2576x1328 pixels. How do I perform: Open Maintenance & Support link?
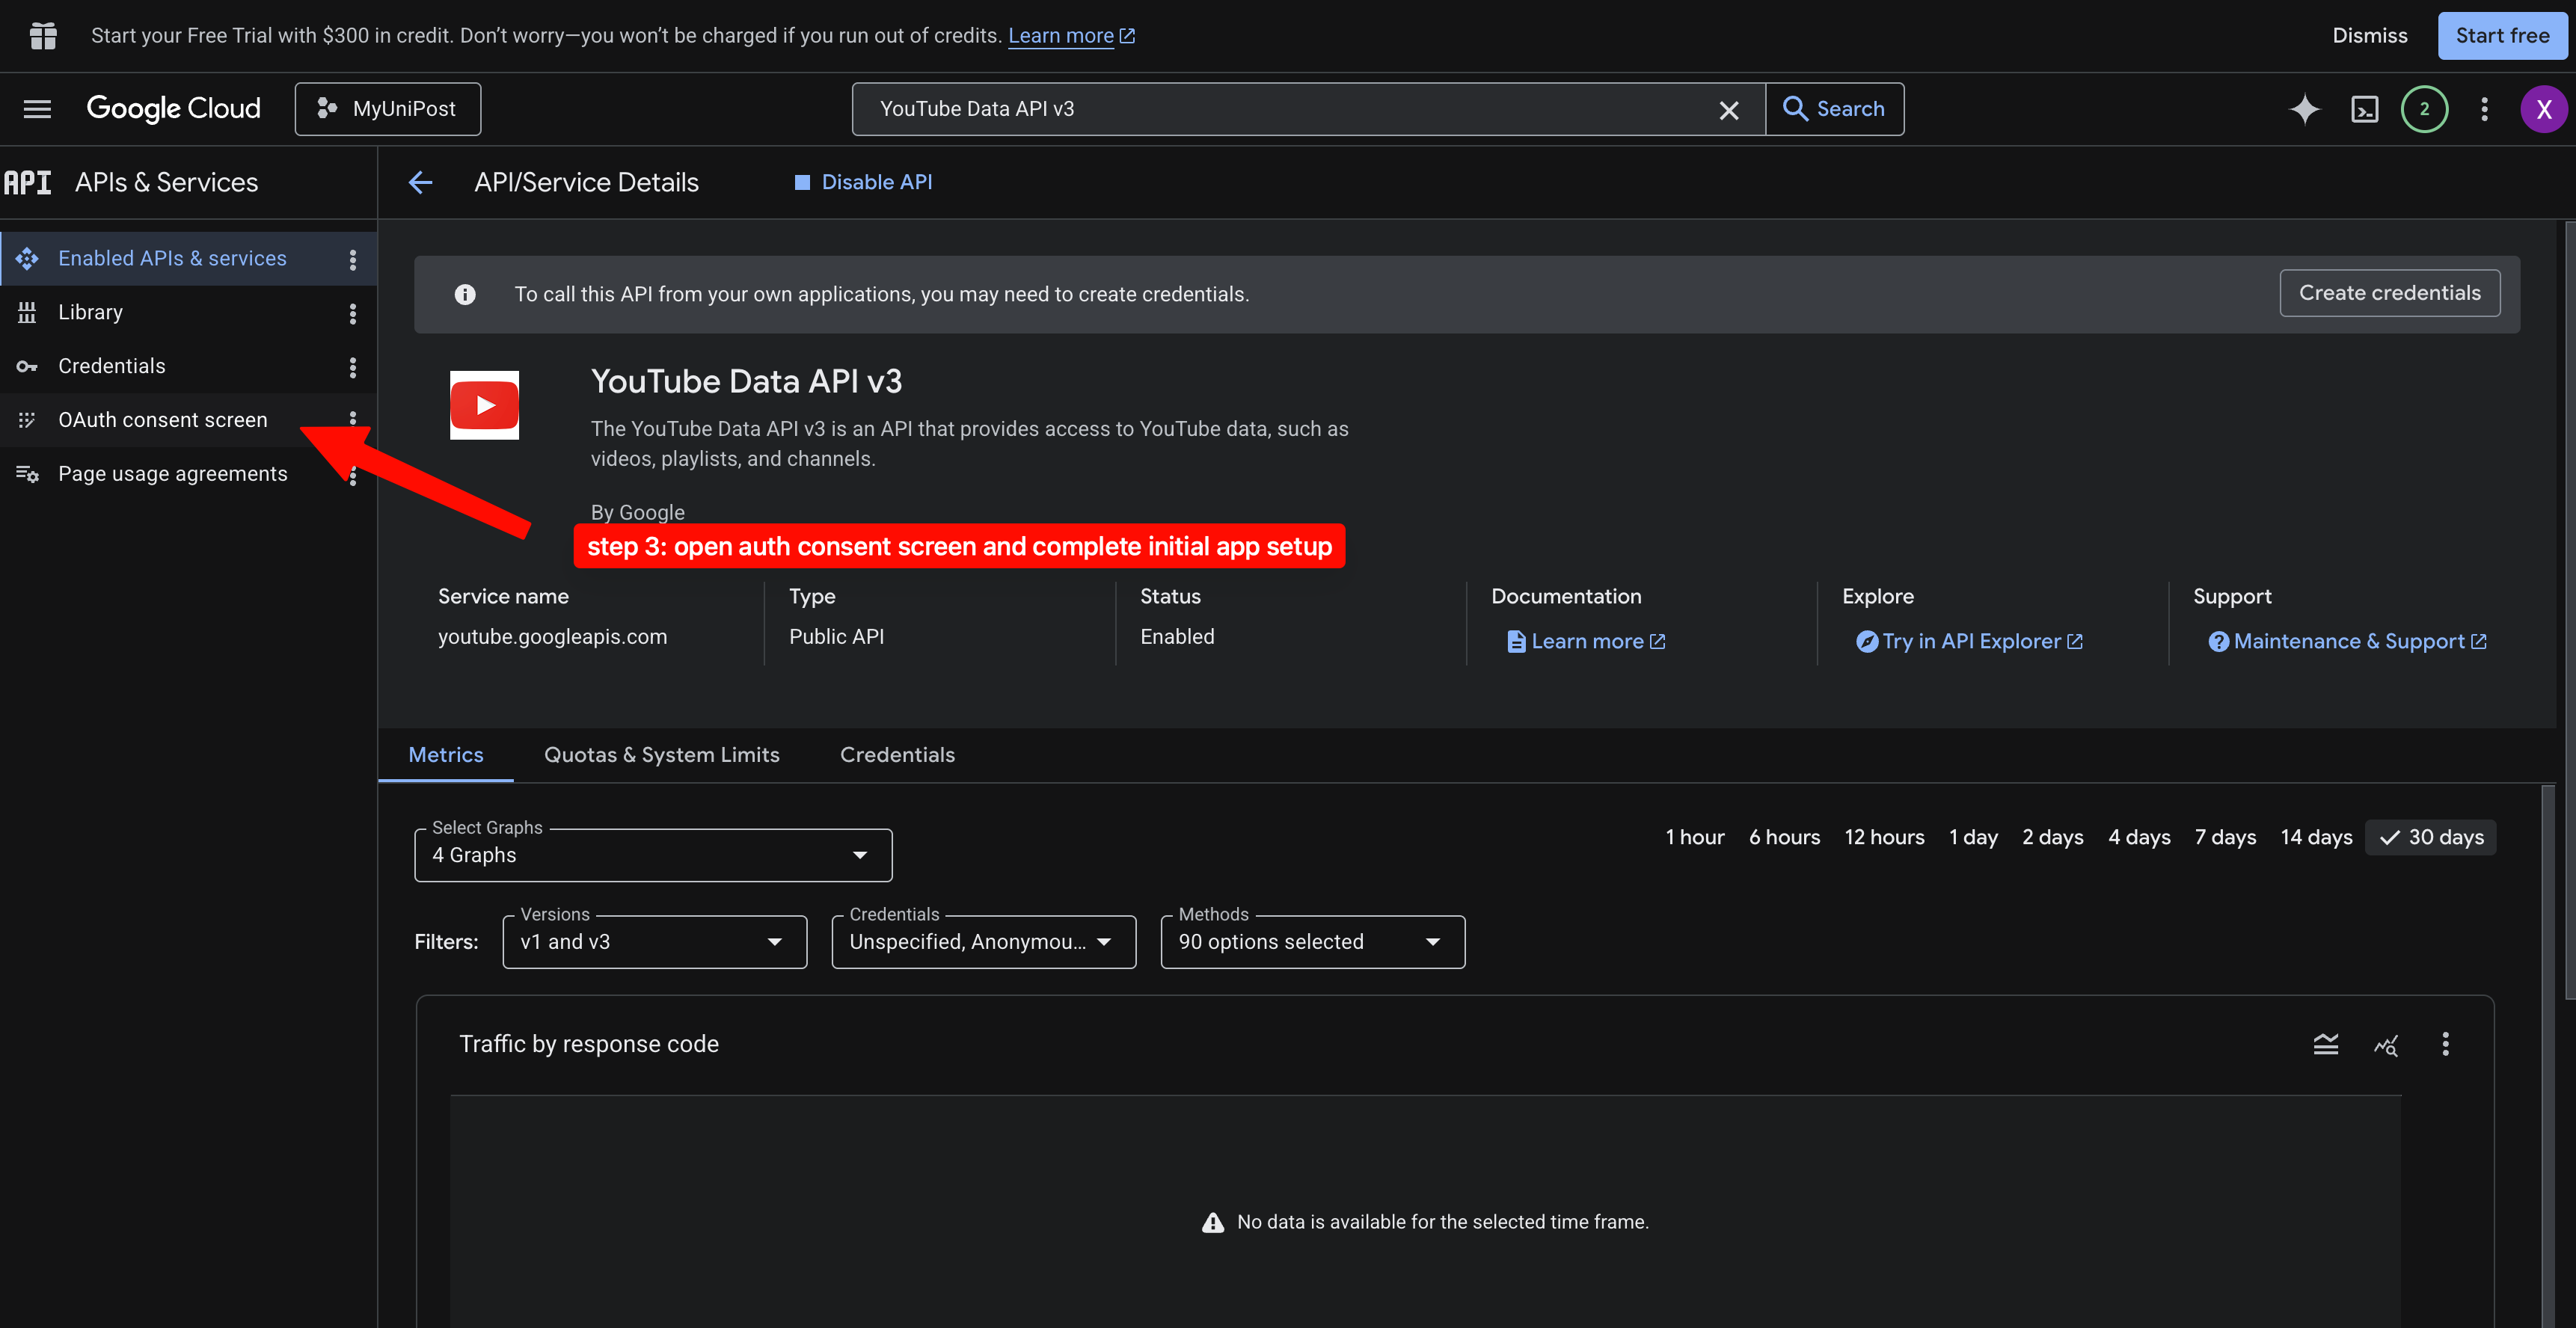(2347, 641)
